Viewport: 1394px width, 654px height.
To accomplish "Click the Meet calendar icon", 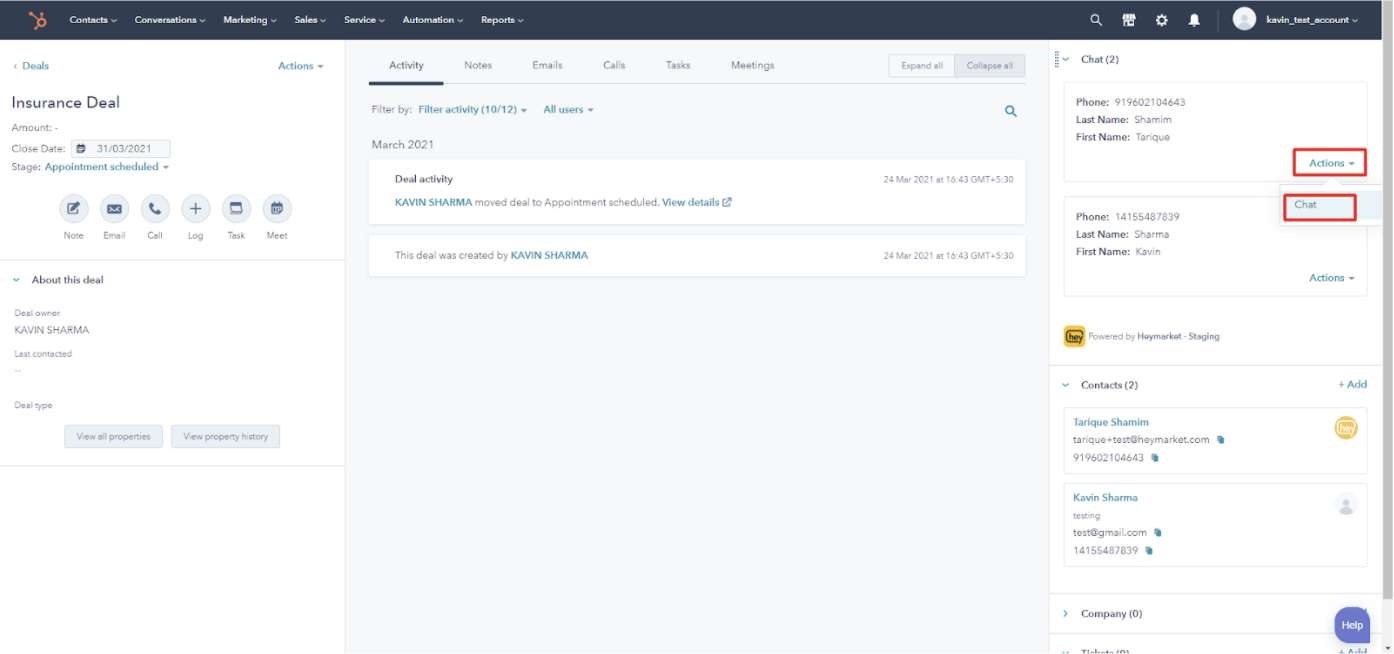I will (x=277, y=209).
